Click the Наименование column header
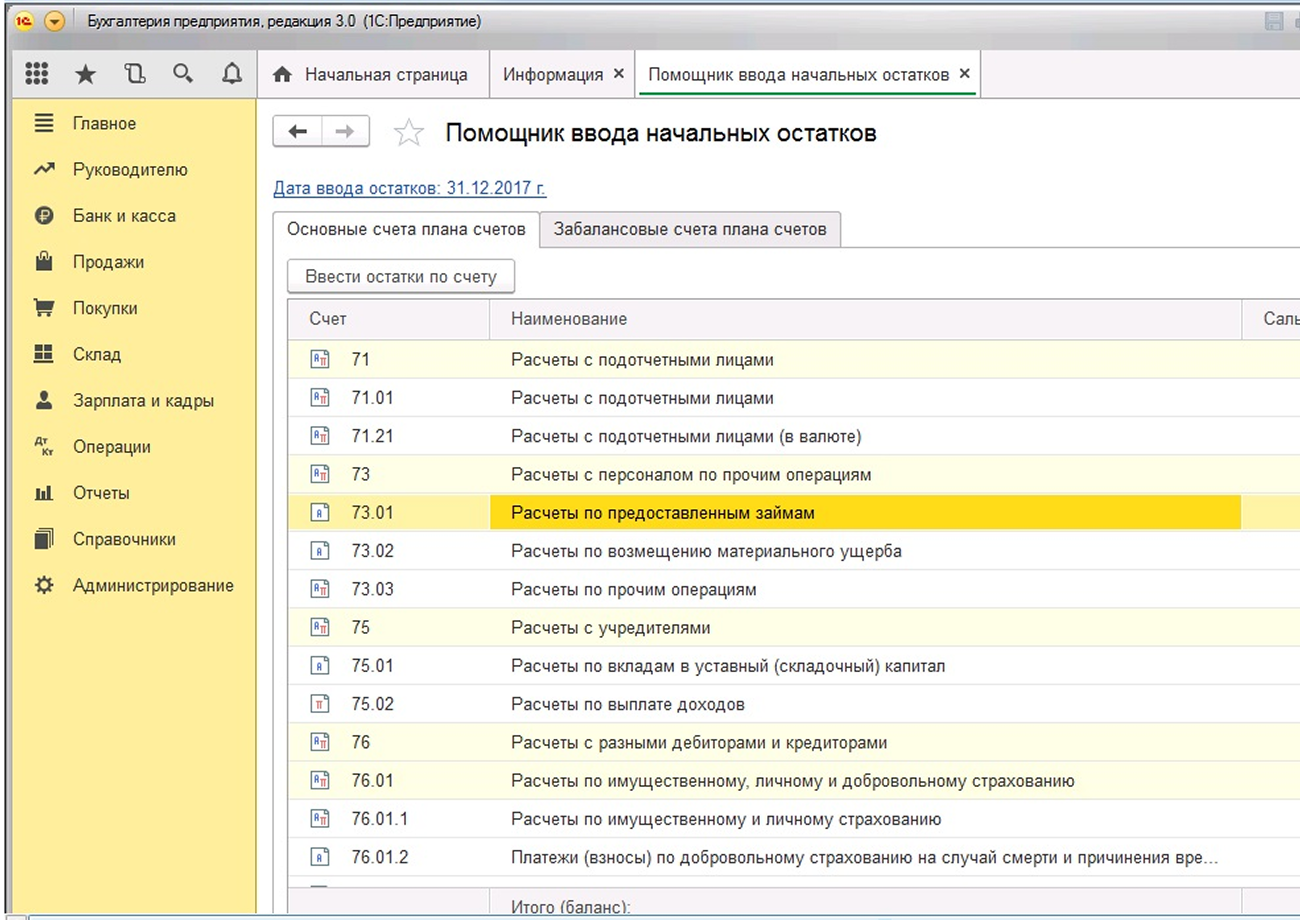Screen dimensions: 1300x920 tap(569, 319)
